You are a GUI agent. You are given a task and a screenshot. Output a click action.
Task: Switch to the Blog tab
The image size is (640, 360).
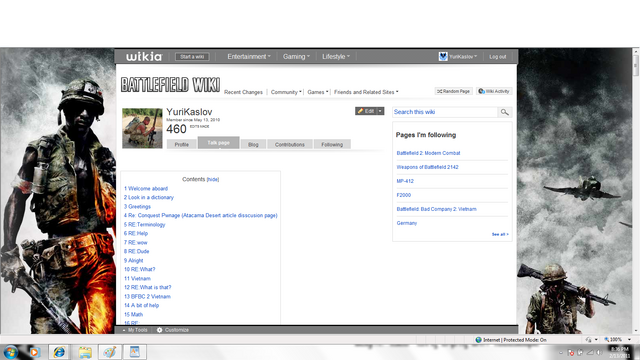(x=253, y=144)
